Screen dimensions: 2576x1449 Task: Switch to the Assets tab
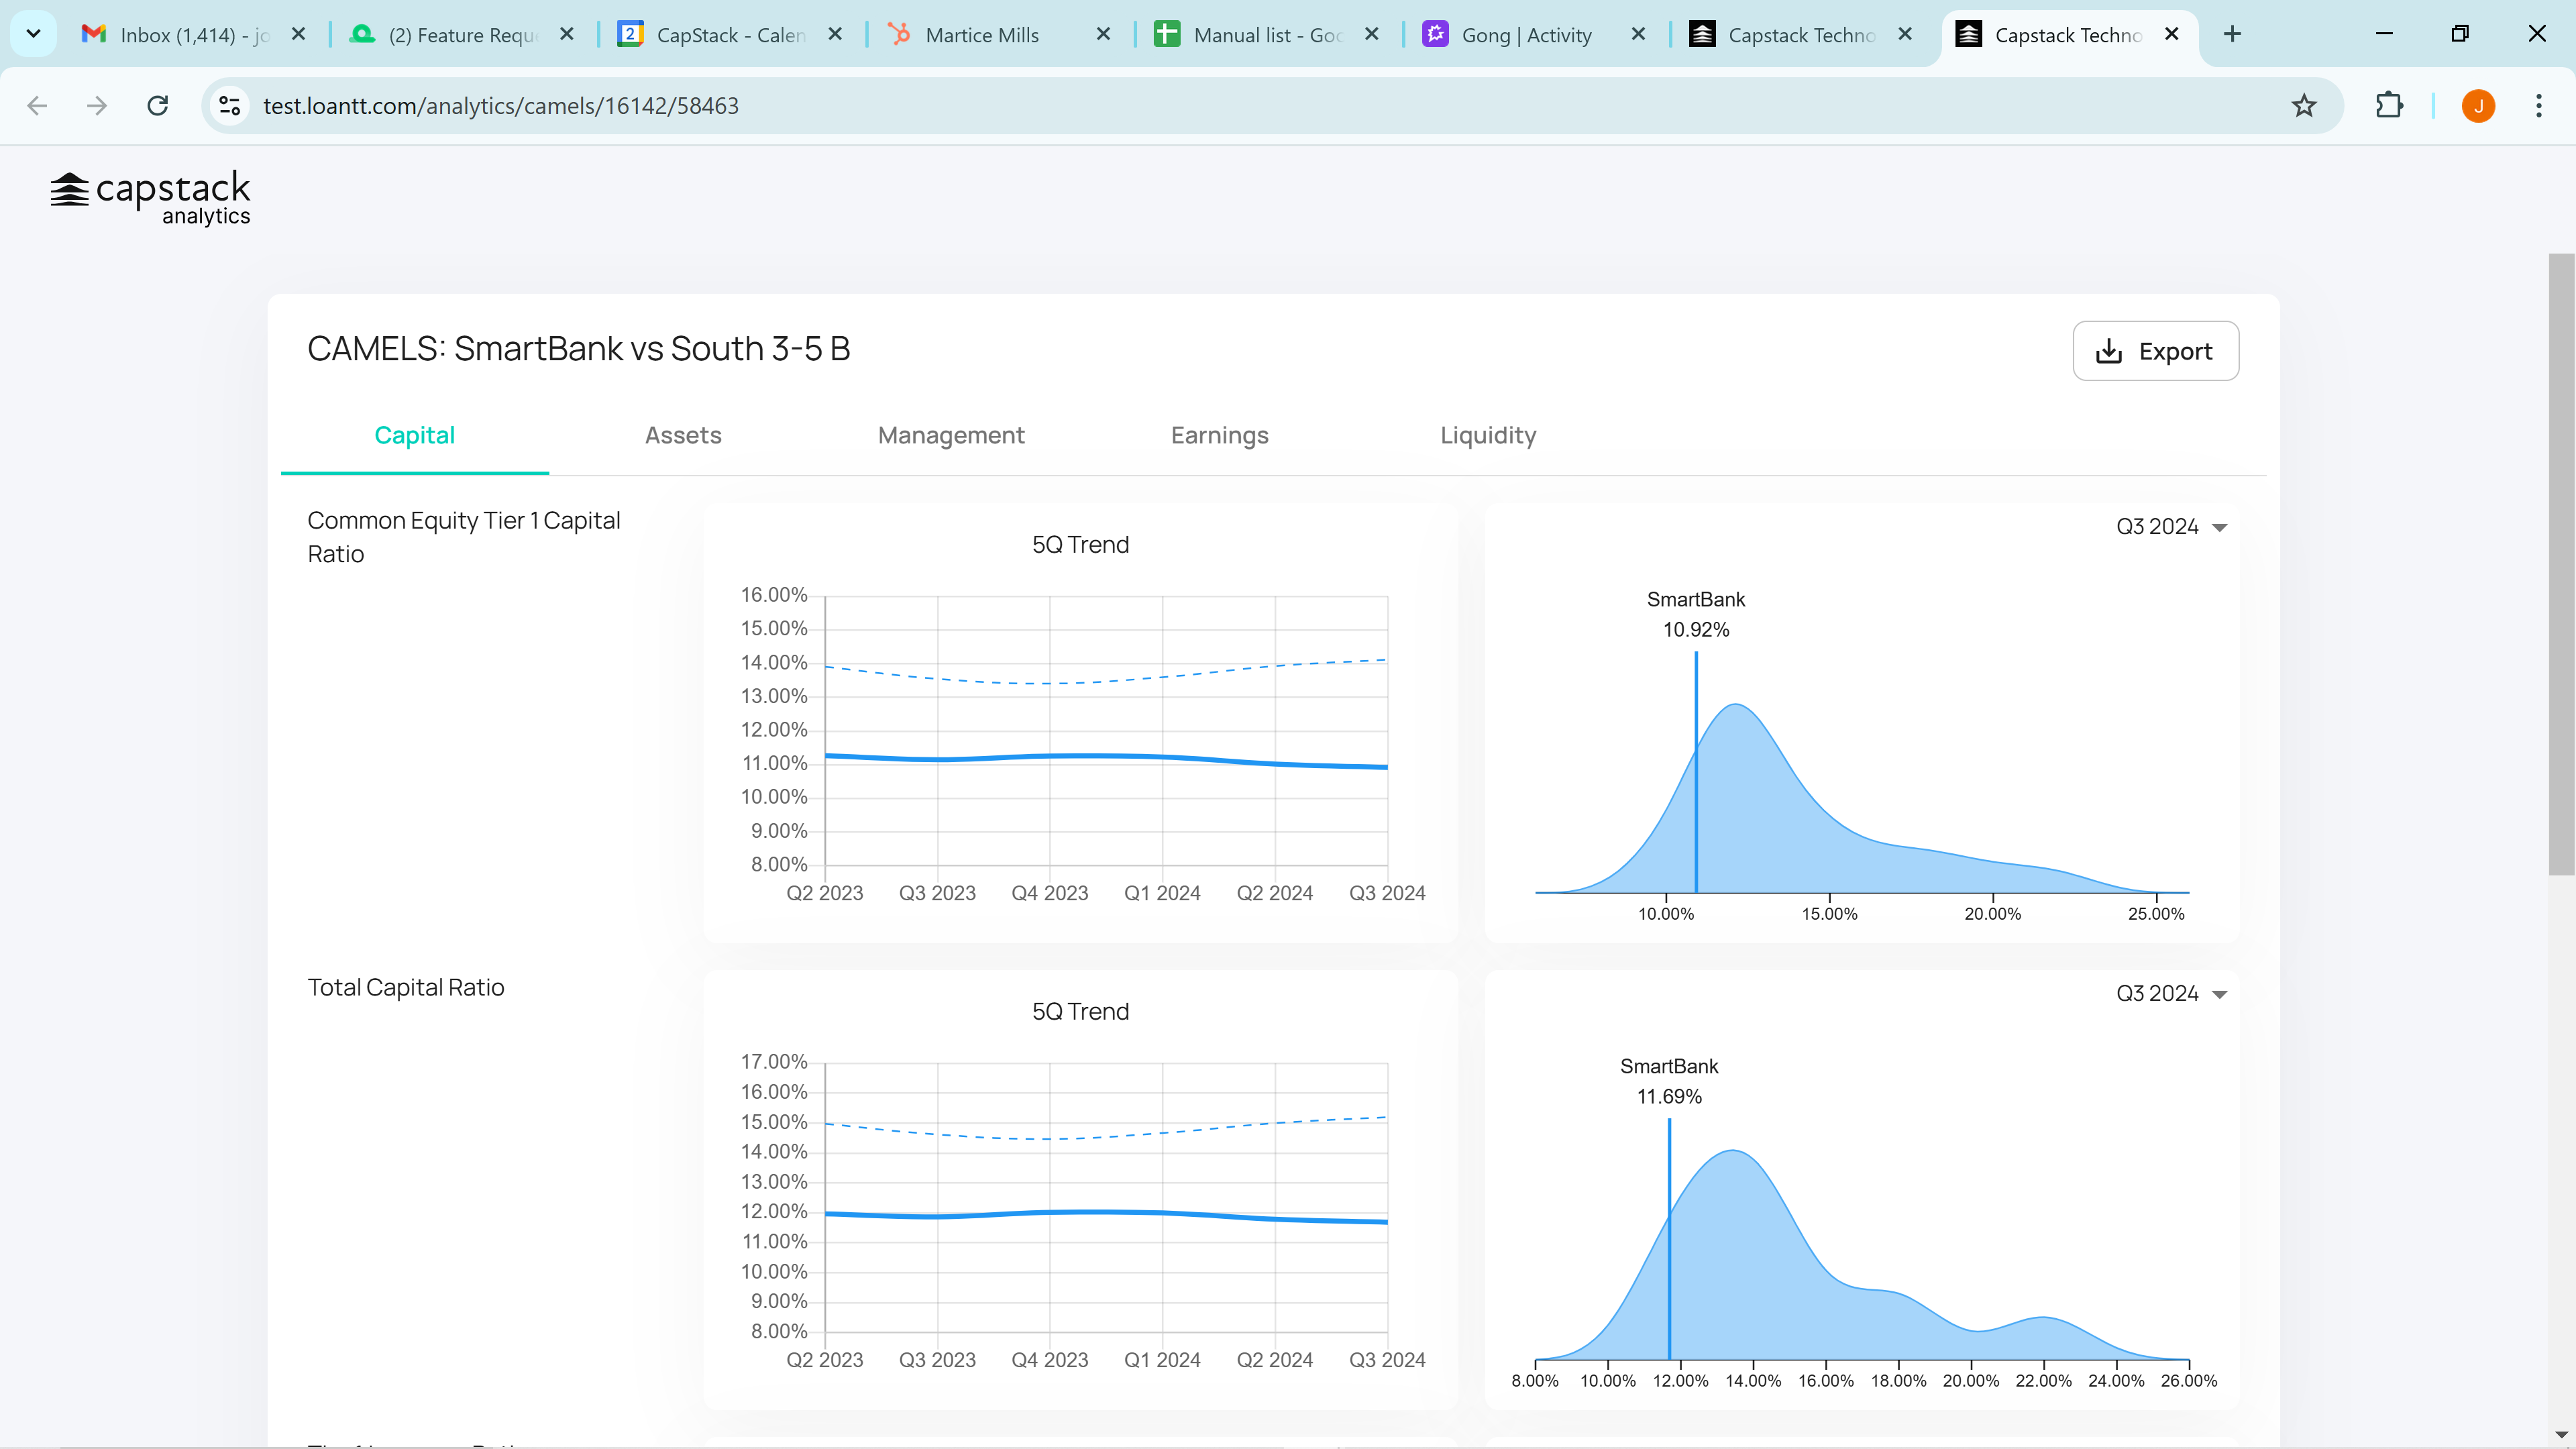[683, 435]
